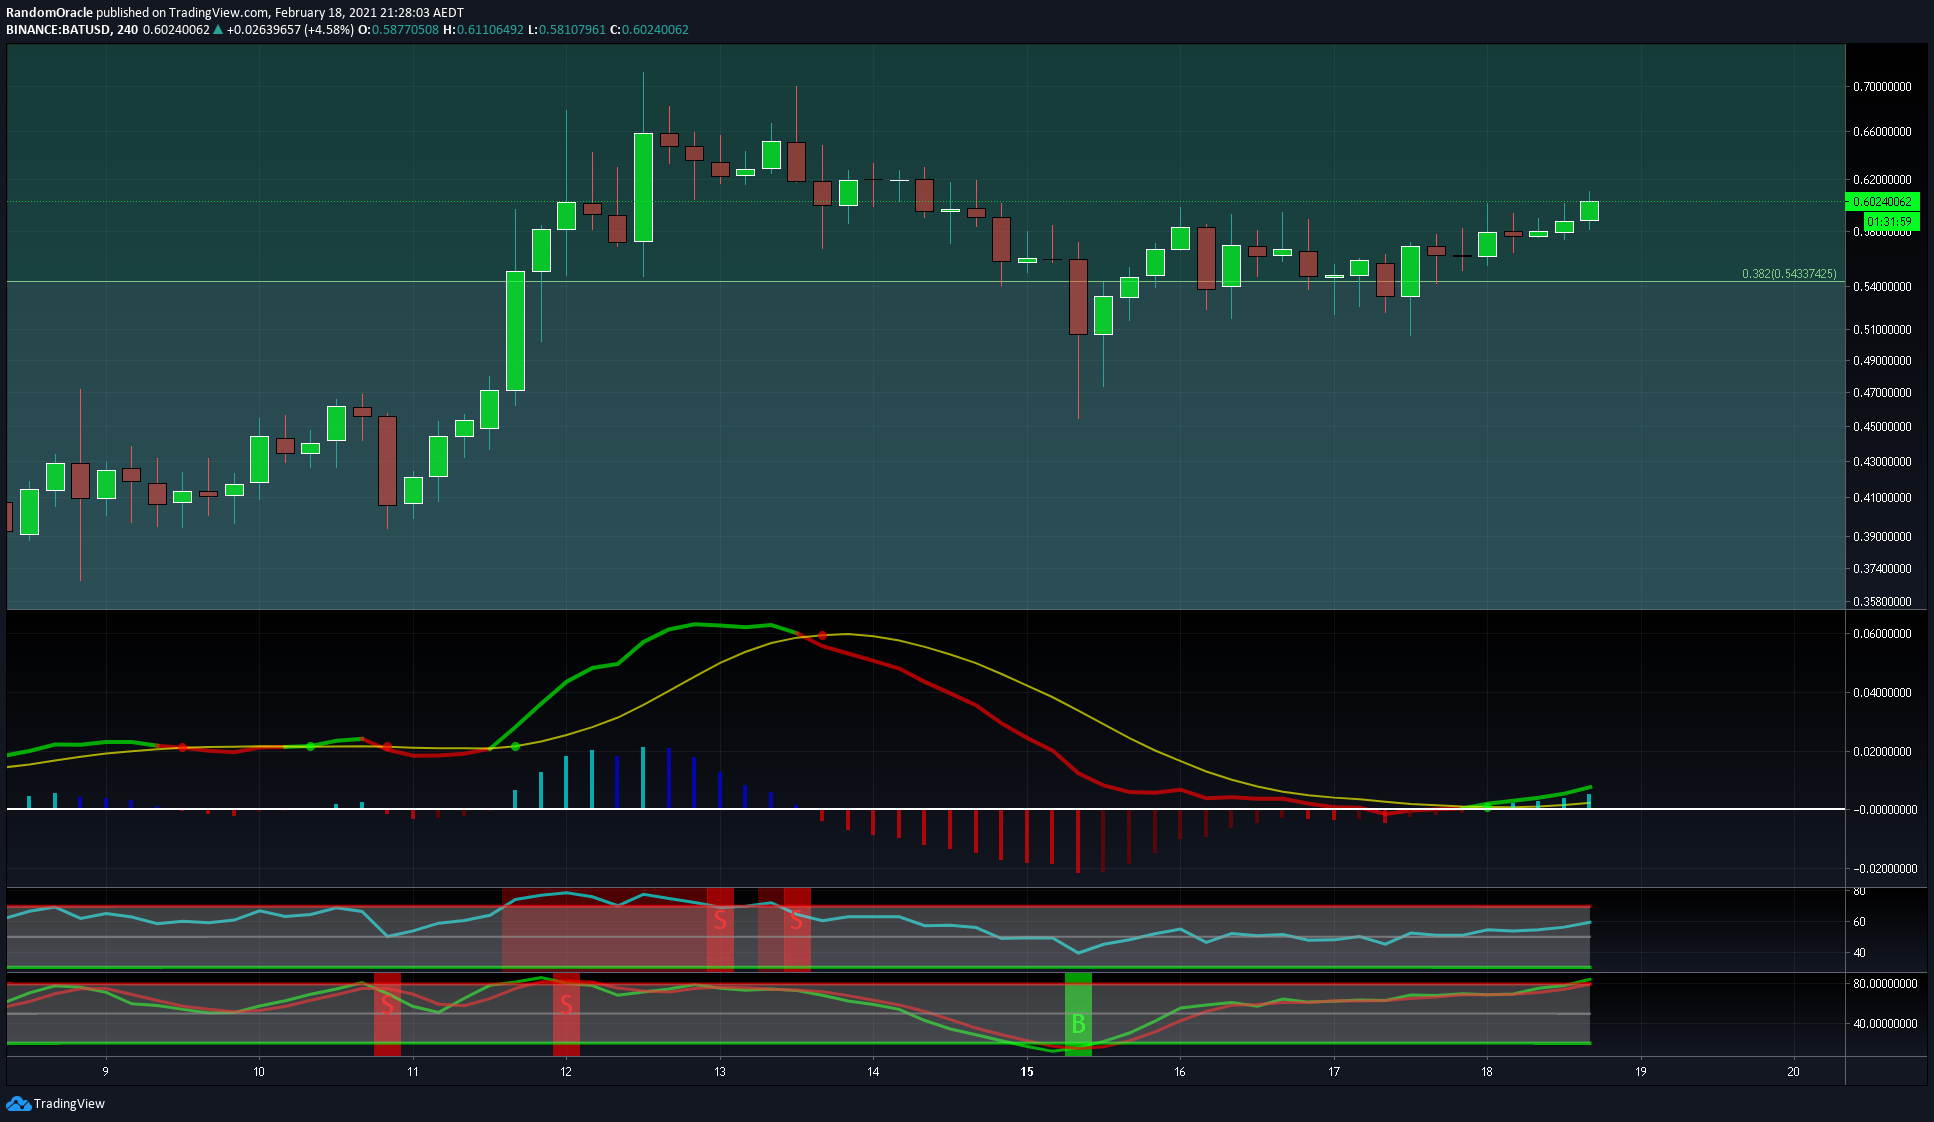
Task: Click the 0.39000000 price axis label
Action: pos(1882,537)
